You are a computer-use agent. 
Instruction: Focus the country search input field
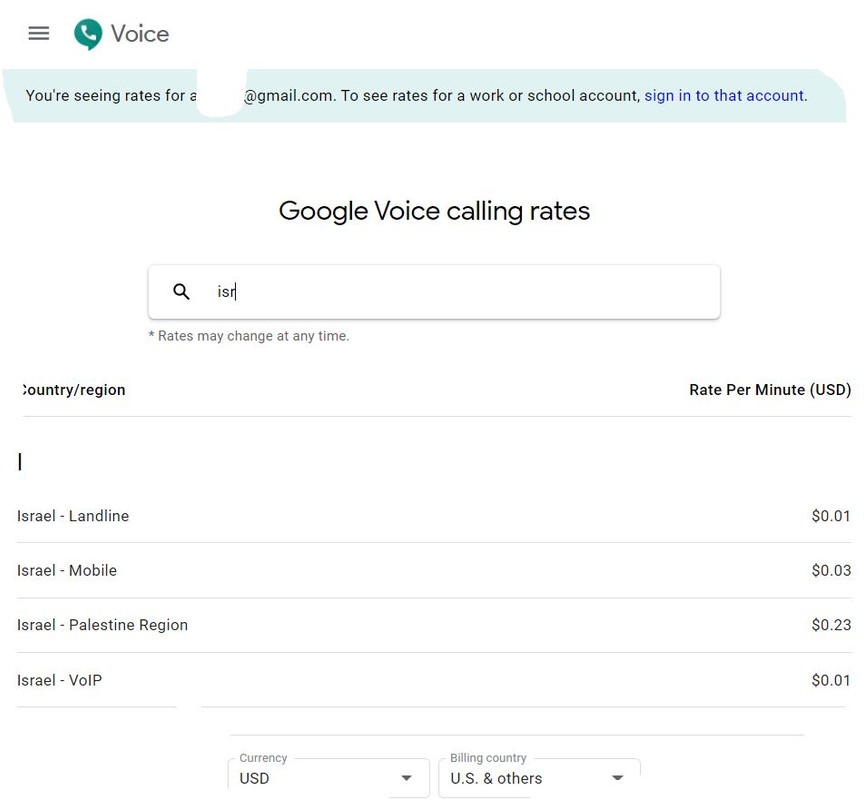coord(434,291)
